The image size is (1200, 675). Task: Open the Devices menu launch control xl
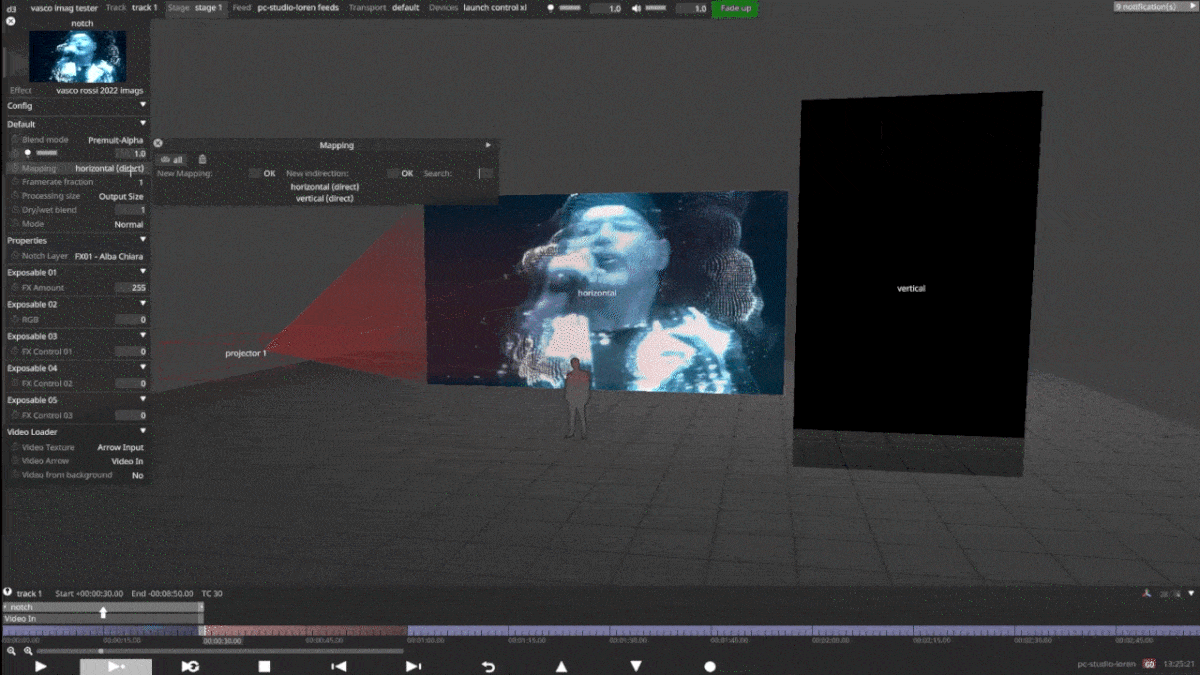[478, 7]
